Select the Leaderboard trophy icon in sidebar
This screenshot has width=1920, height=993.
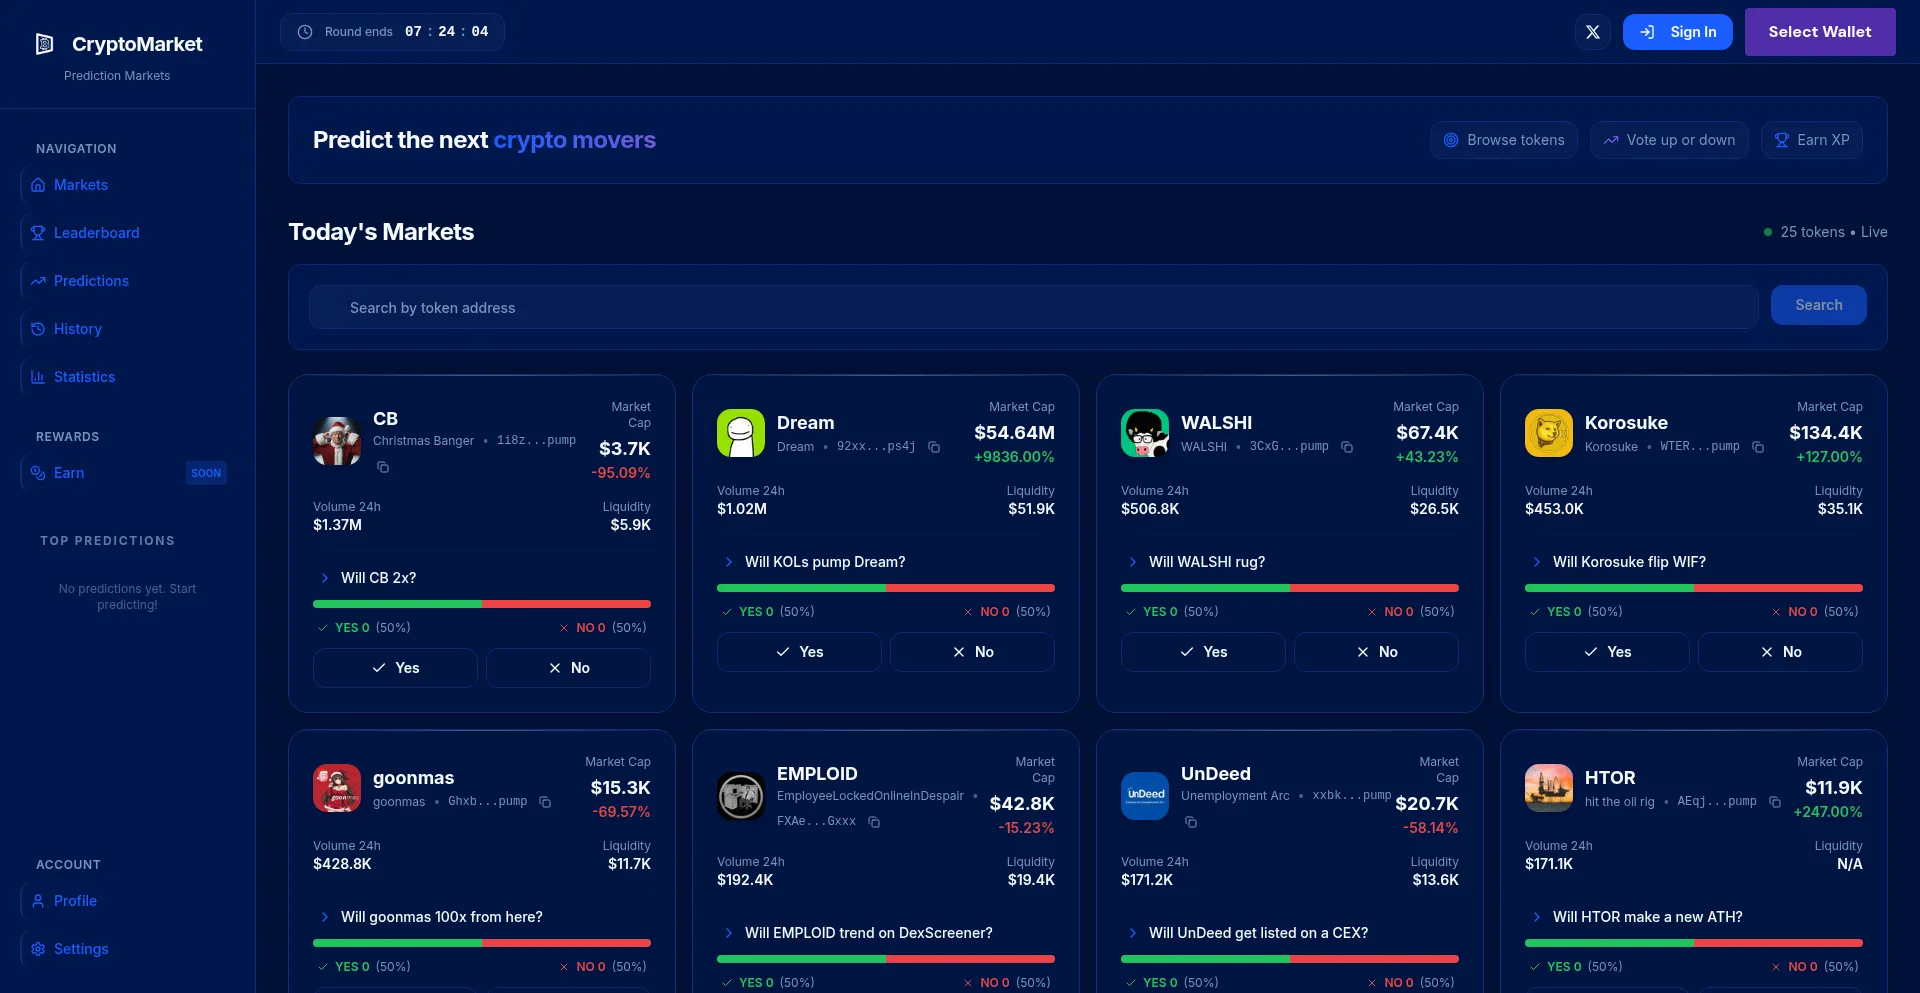point(38,232)
